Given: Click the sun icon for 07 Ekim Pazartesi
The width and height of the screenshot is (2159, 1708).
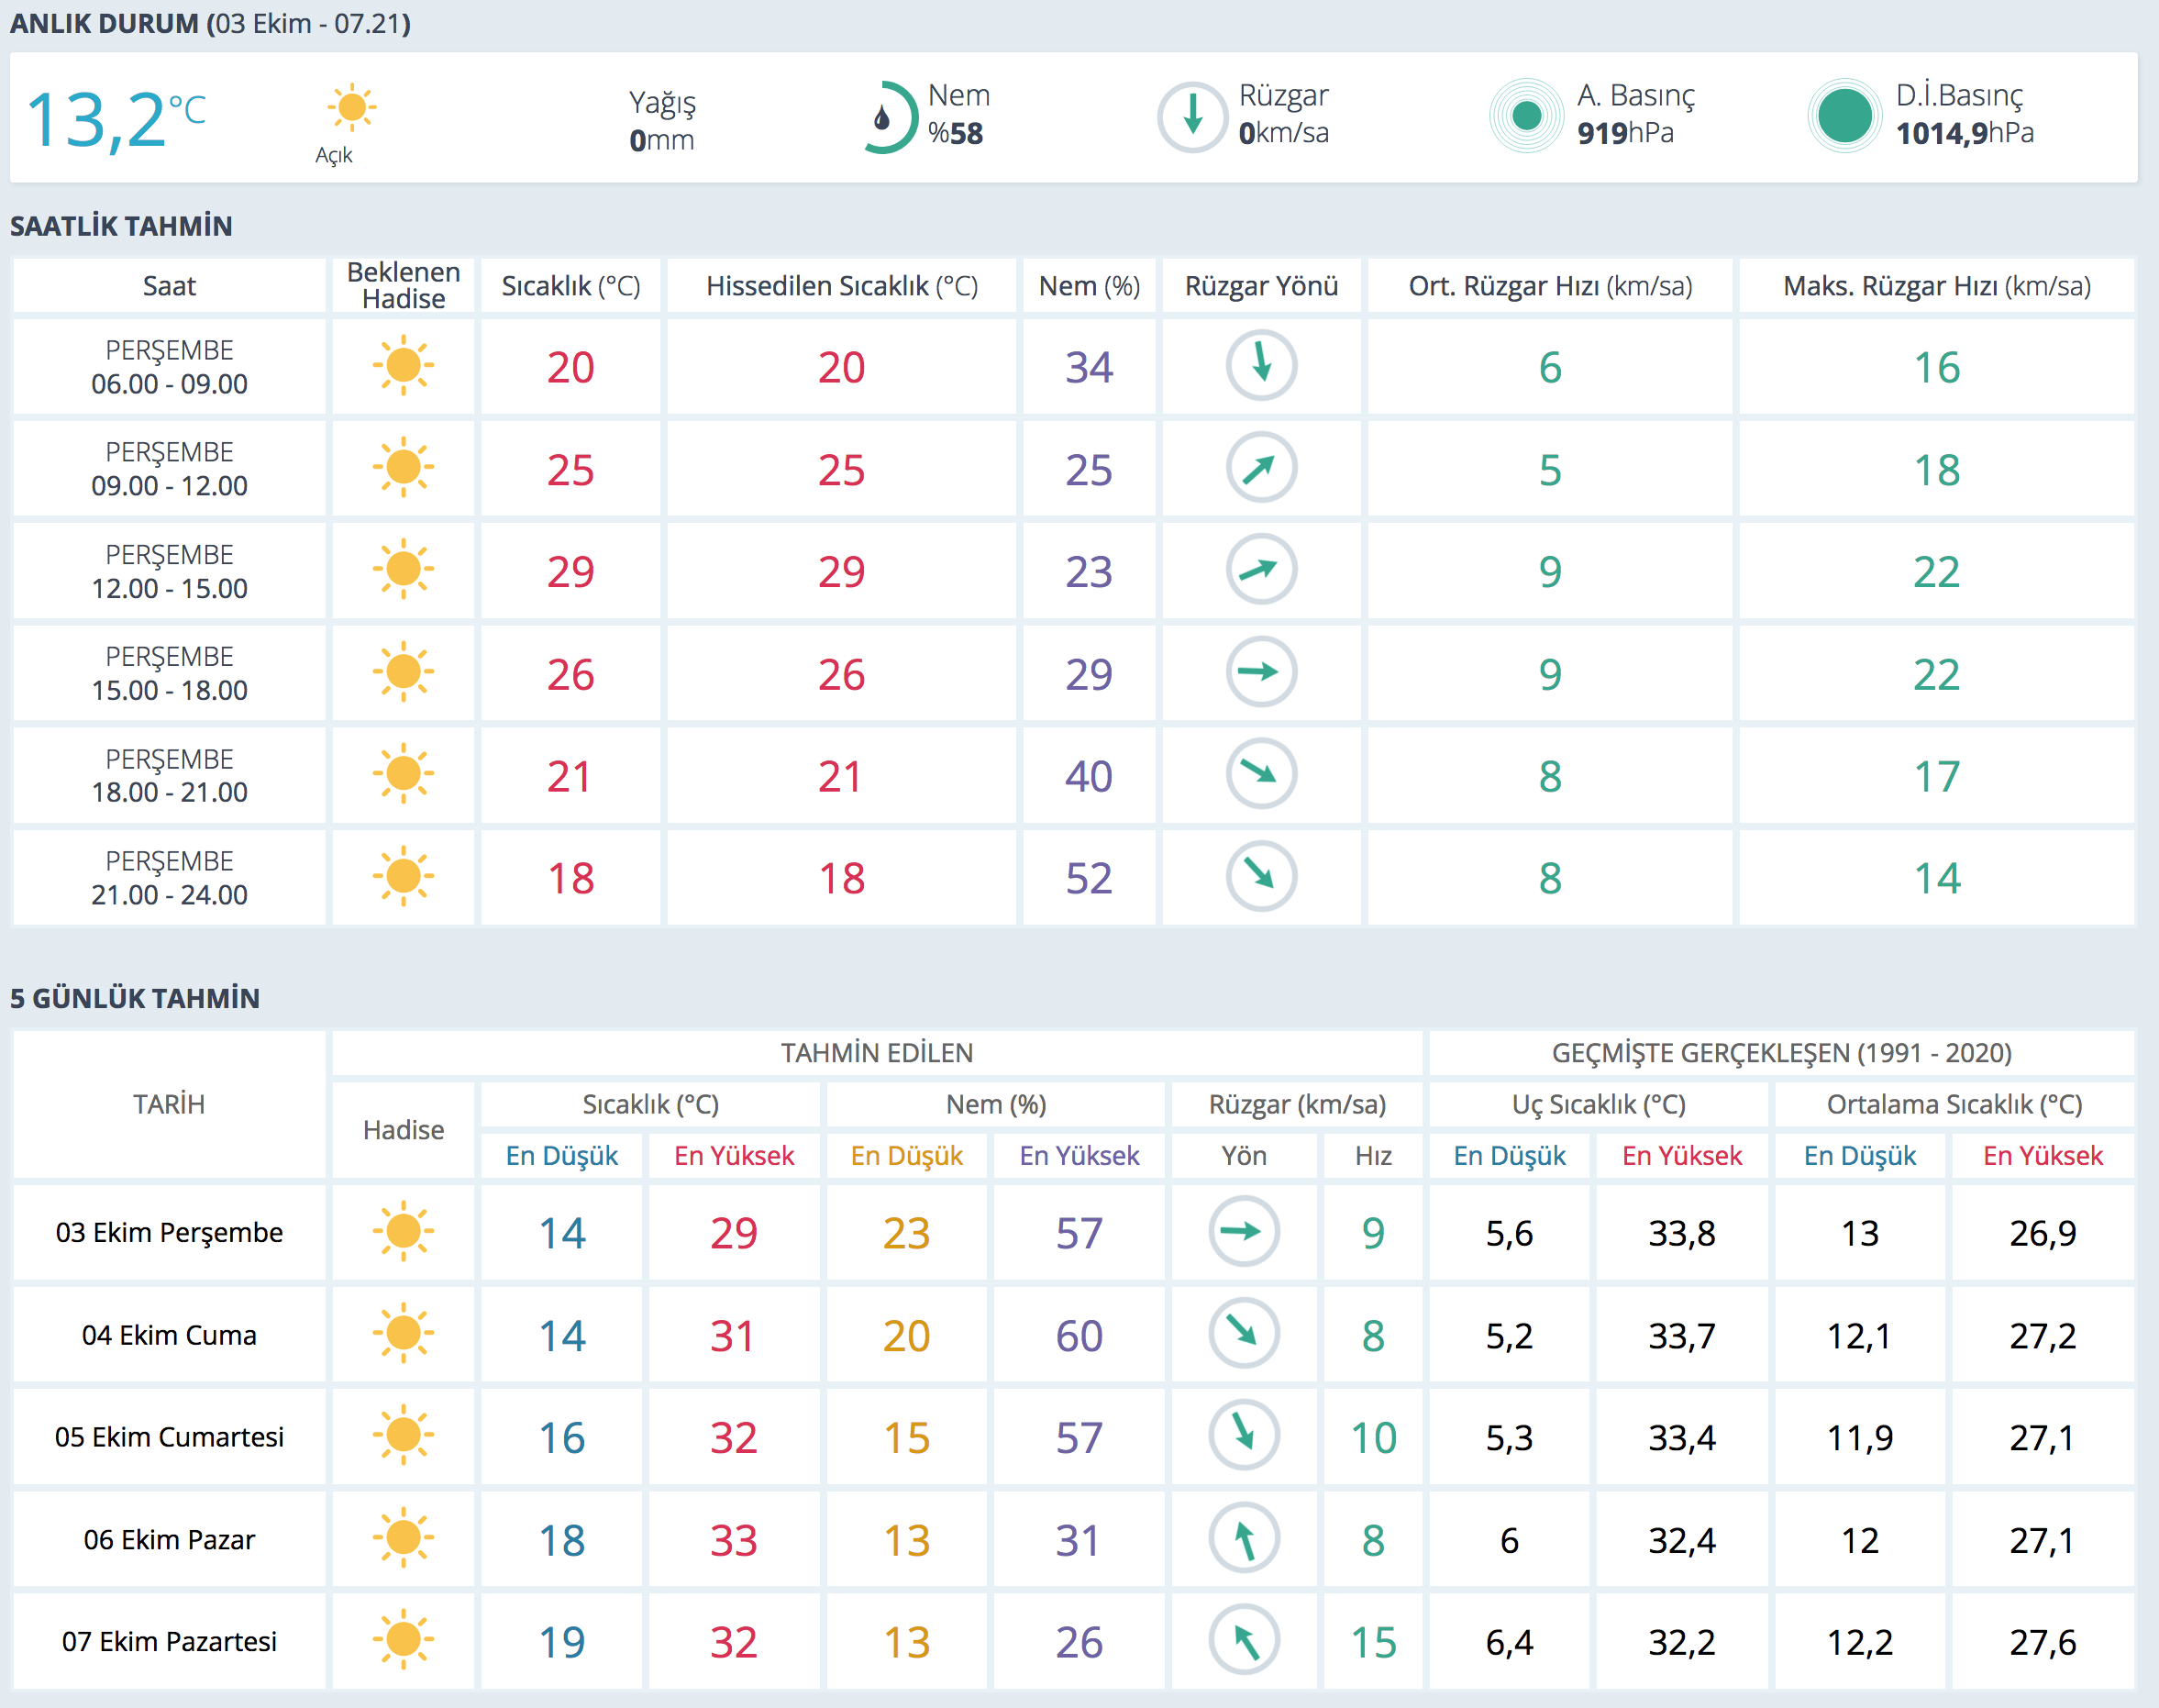Looking at the screenshot, I should coord(403,1640).
